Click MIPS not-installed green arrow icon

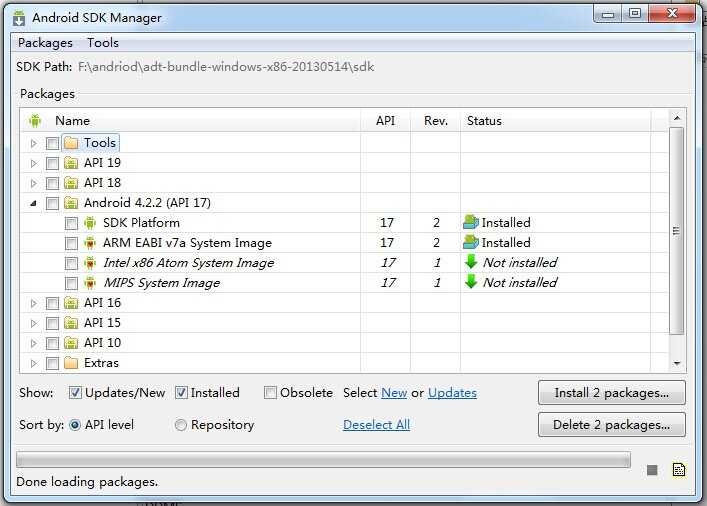point(471,281)
